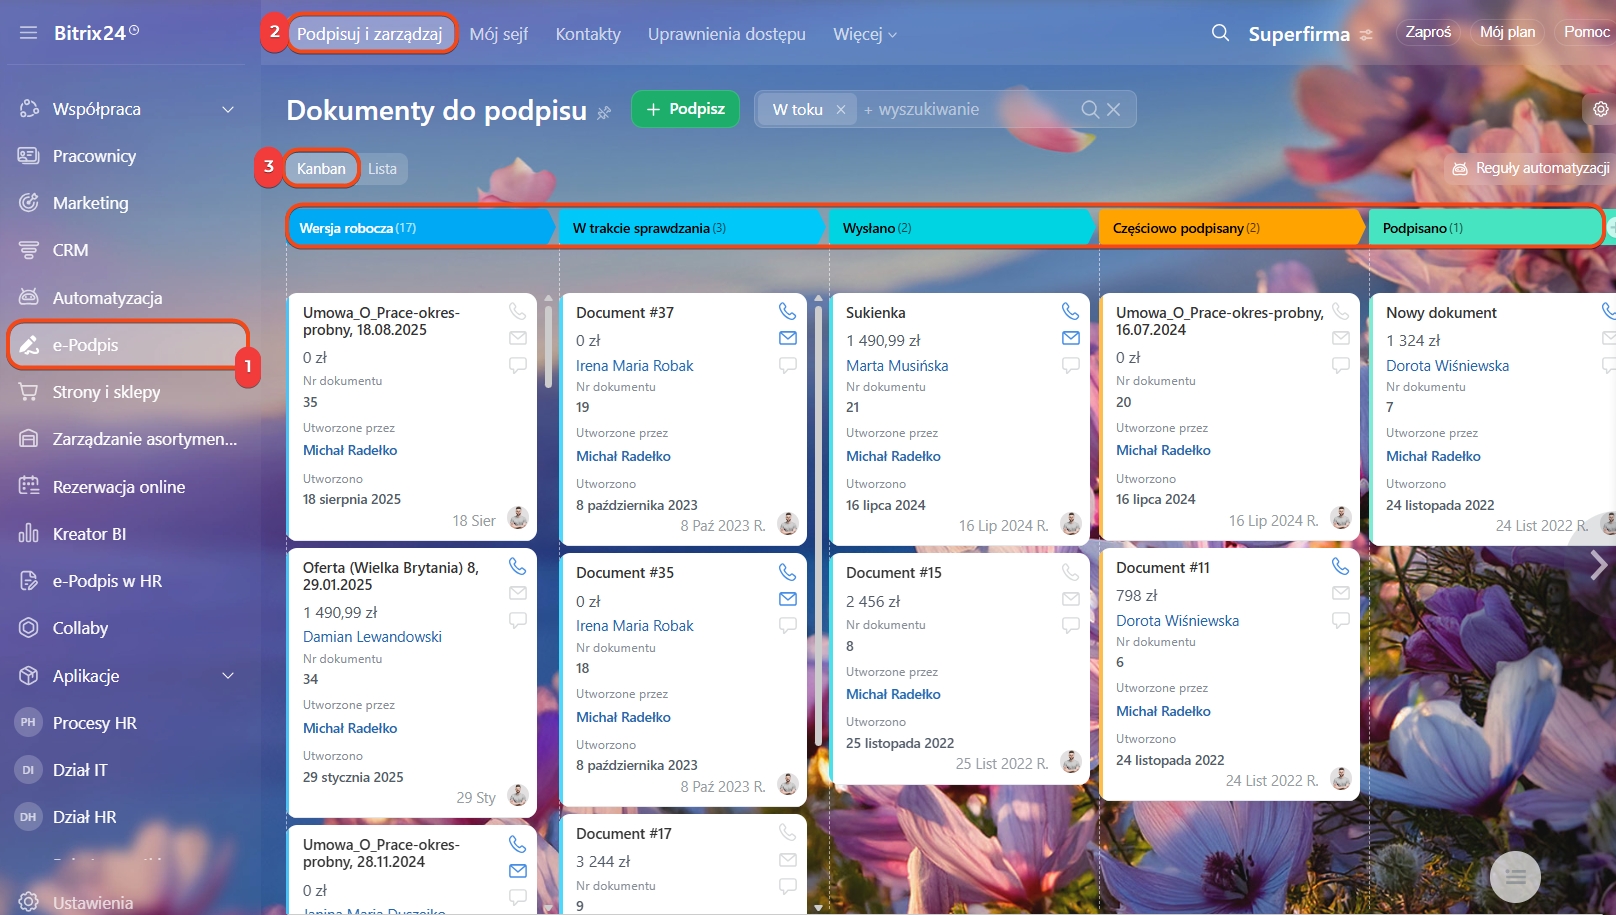Open Pracownicy in the sidebar

(94, 156)
